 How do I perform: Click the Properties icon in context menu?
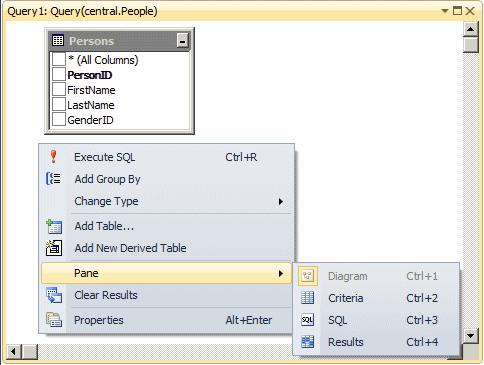54,320
